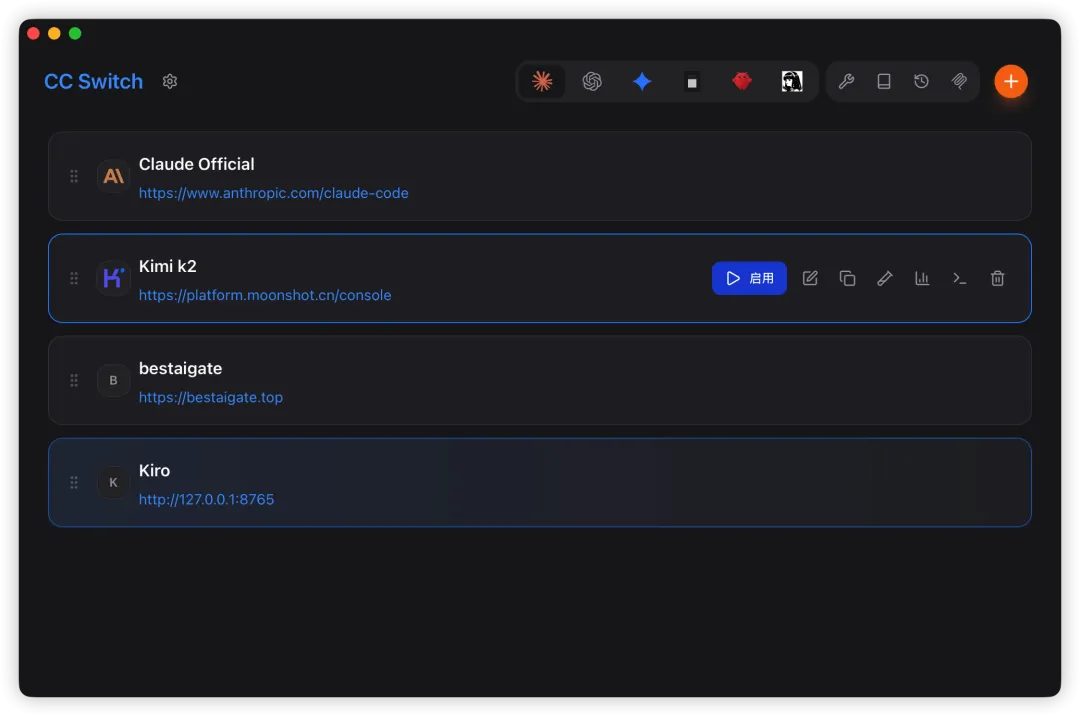Click the pencil icon on Kimi k2
This screenshot has height=716, width=1080.
click(x=885, y=278)
